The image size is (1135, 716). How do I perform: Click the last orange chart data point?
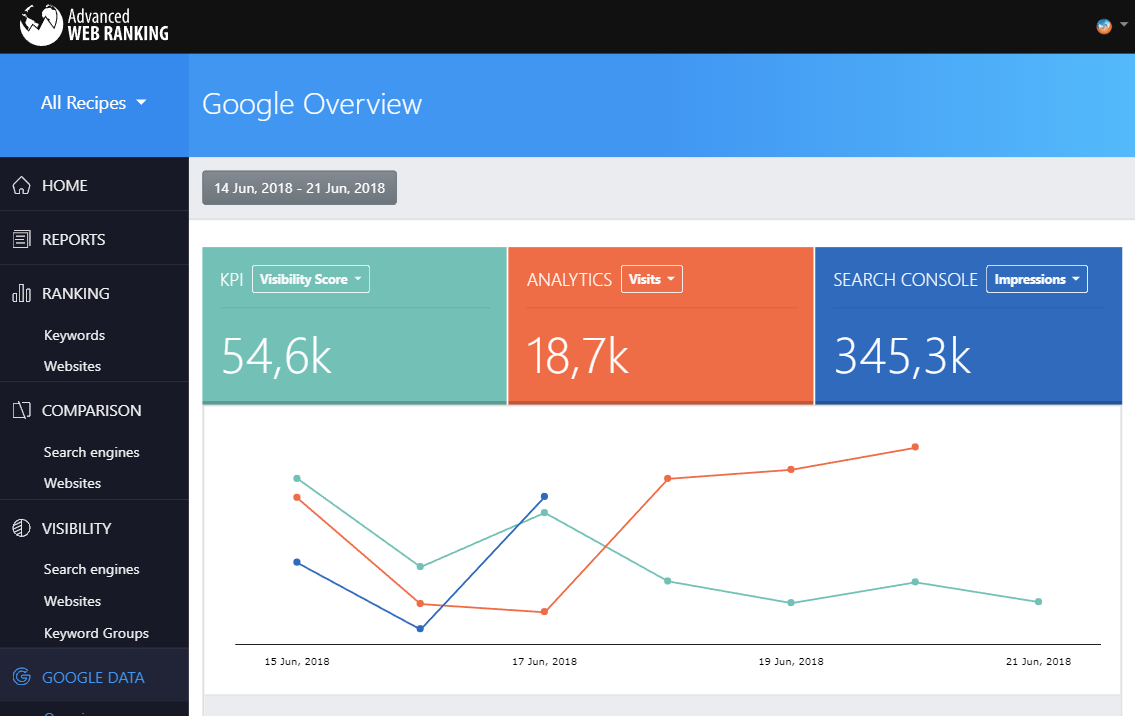(915, 447)
